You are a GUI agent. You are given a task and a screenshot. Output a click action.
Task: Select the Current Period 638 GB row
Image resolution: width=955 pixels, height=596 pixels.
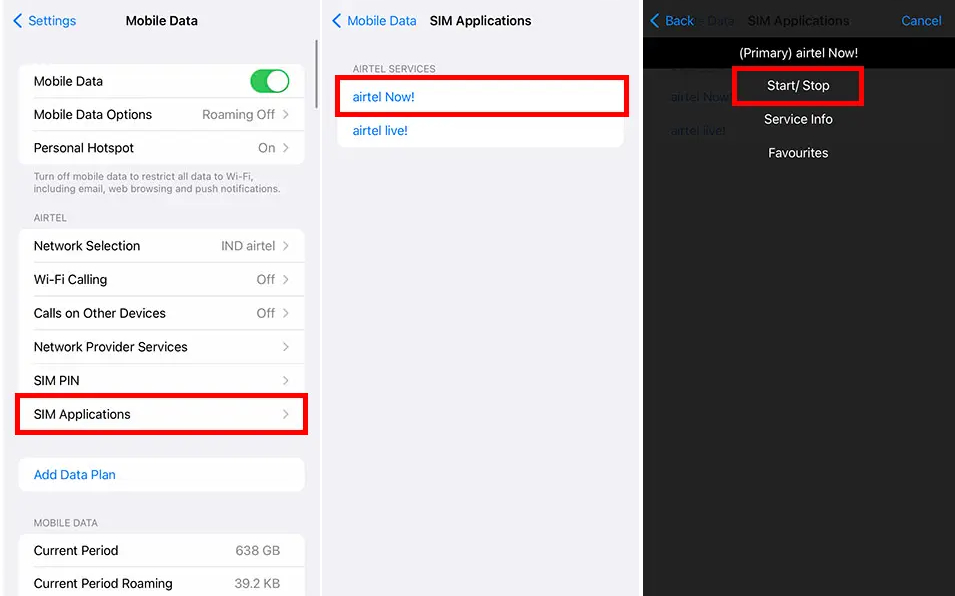pos(161,550)
